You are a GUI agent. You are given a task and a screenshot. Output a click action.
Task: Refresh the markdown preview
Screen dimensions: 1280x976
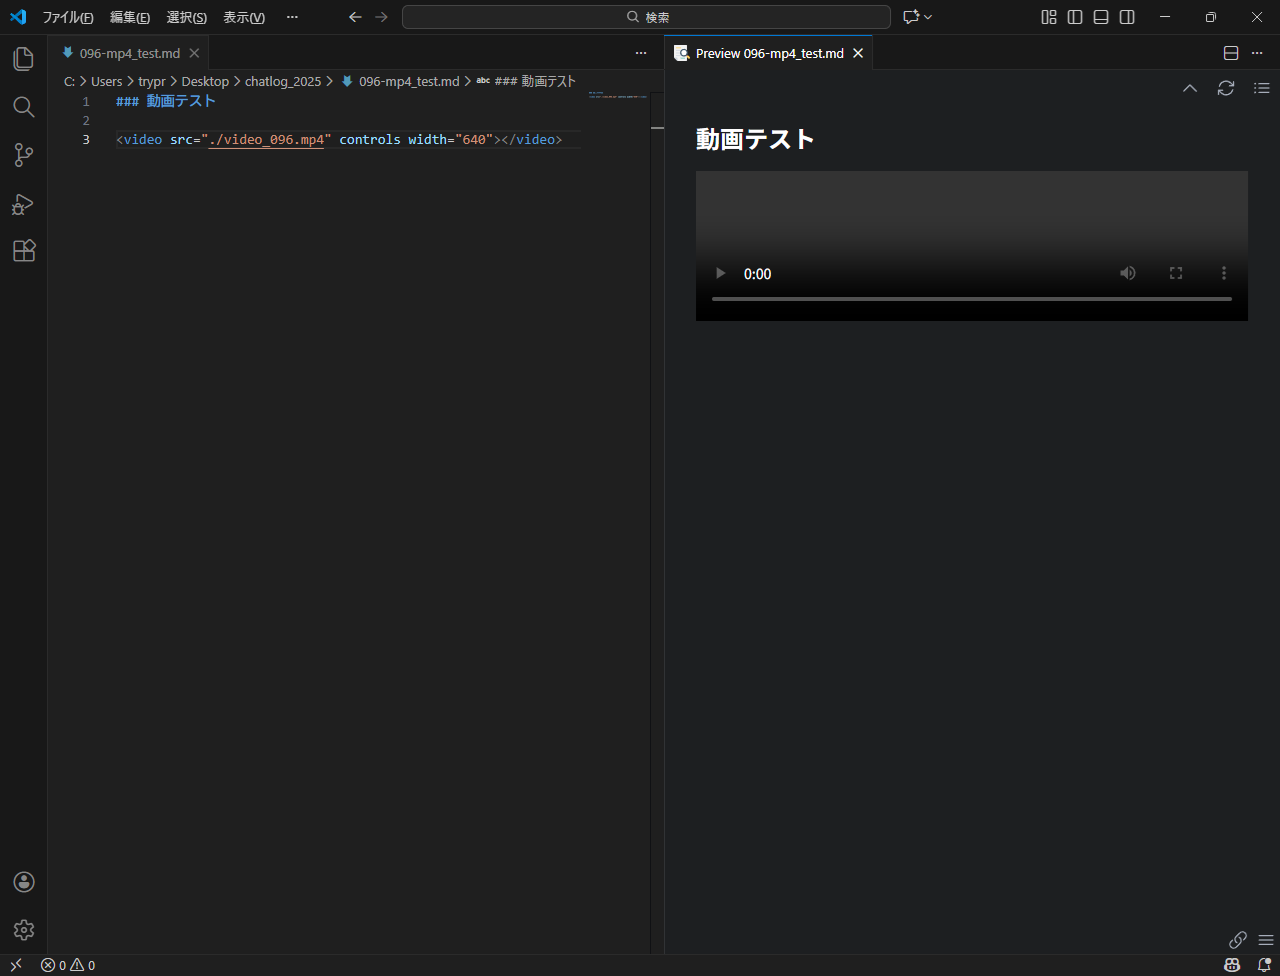[1225, 88]
